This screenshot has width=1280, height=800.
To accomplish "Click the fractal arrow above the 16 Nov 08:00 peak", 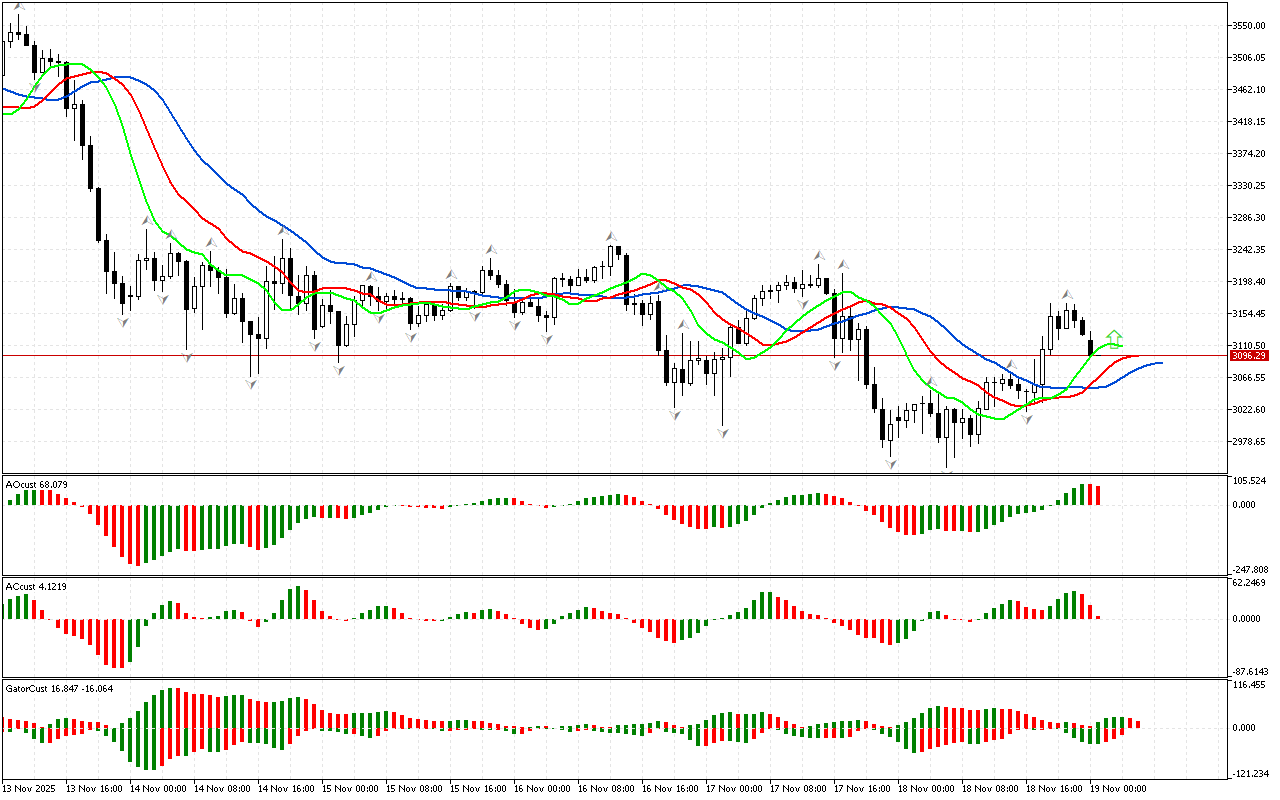I will [x=610, y=238].
